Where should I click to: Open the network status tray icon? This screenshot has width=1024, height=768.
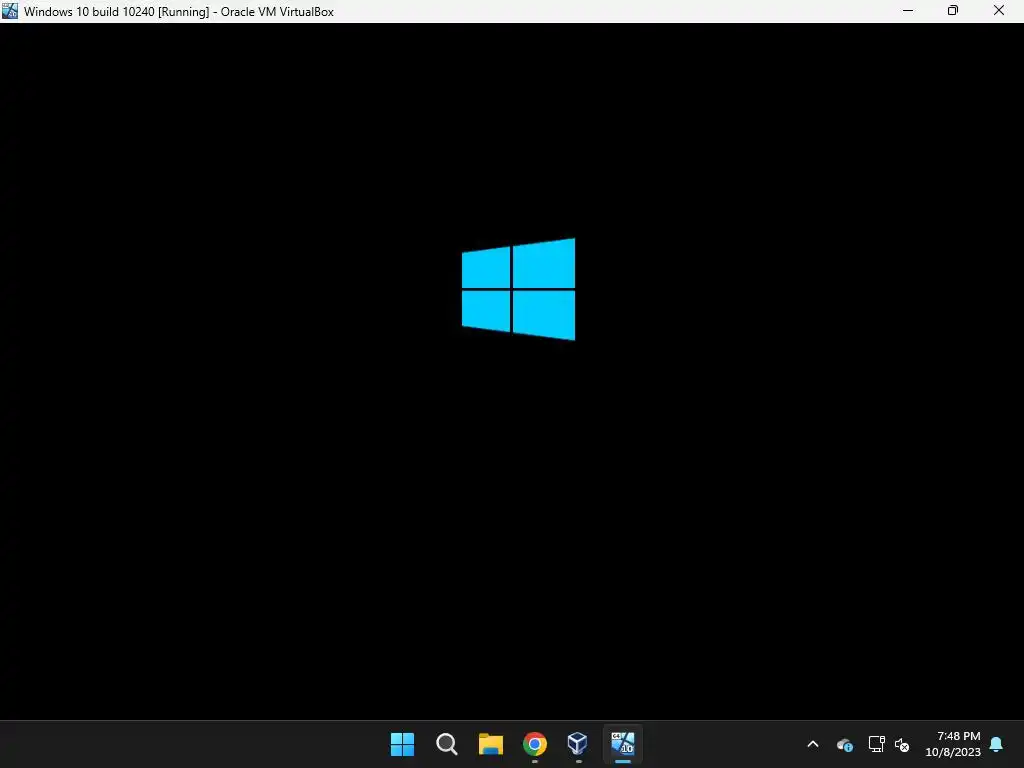[876, 744]
